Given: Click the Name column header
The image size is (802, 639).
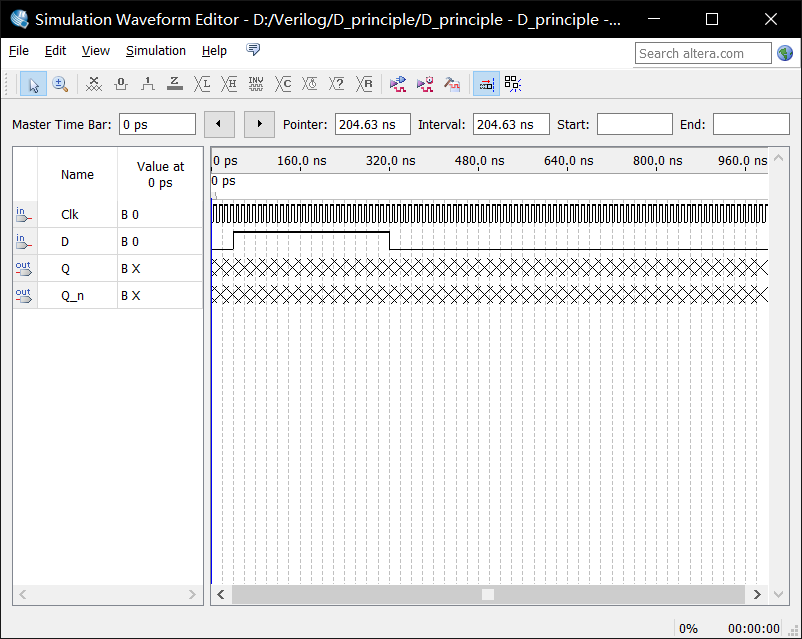Looking at the screenshot, I should pyautogui.click(x=77, y=174).
